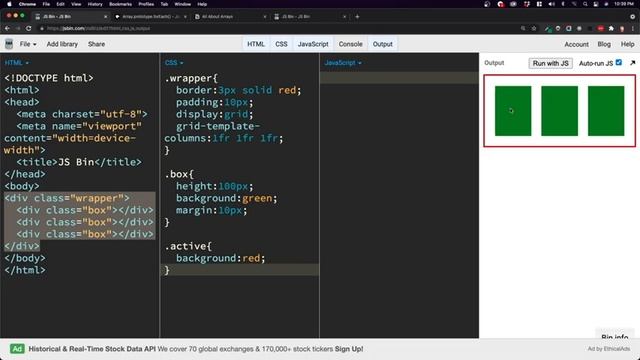Screen dimensions: 640x360
Task: Open the Account link
Action: click(x=576, y=44)
